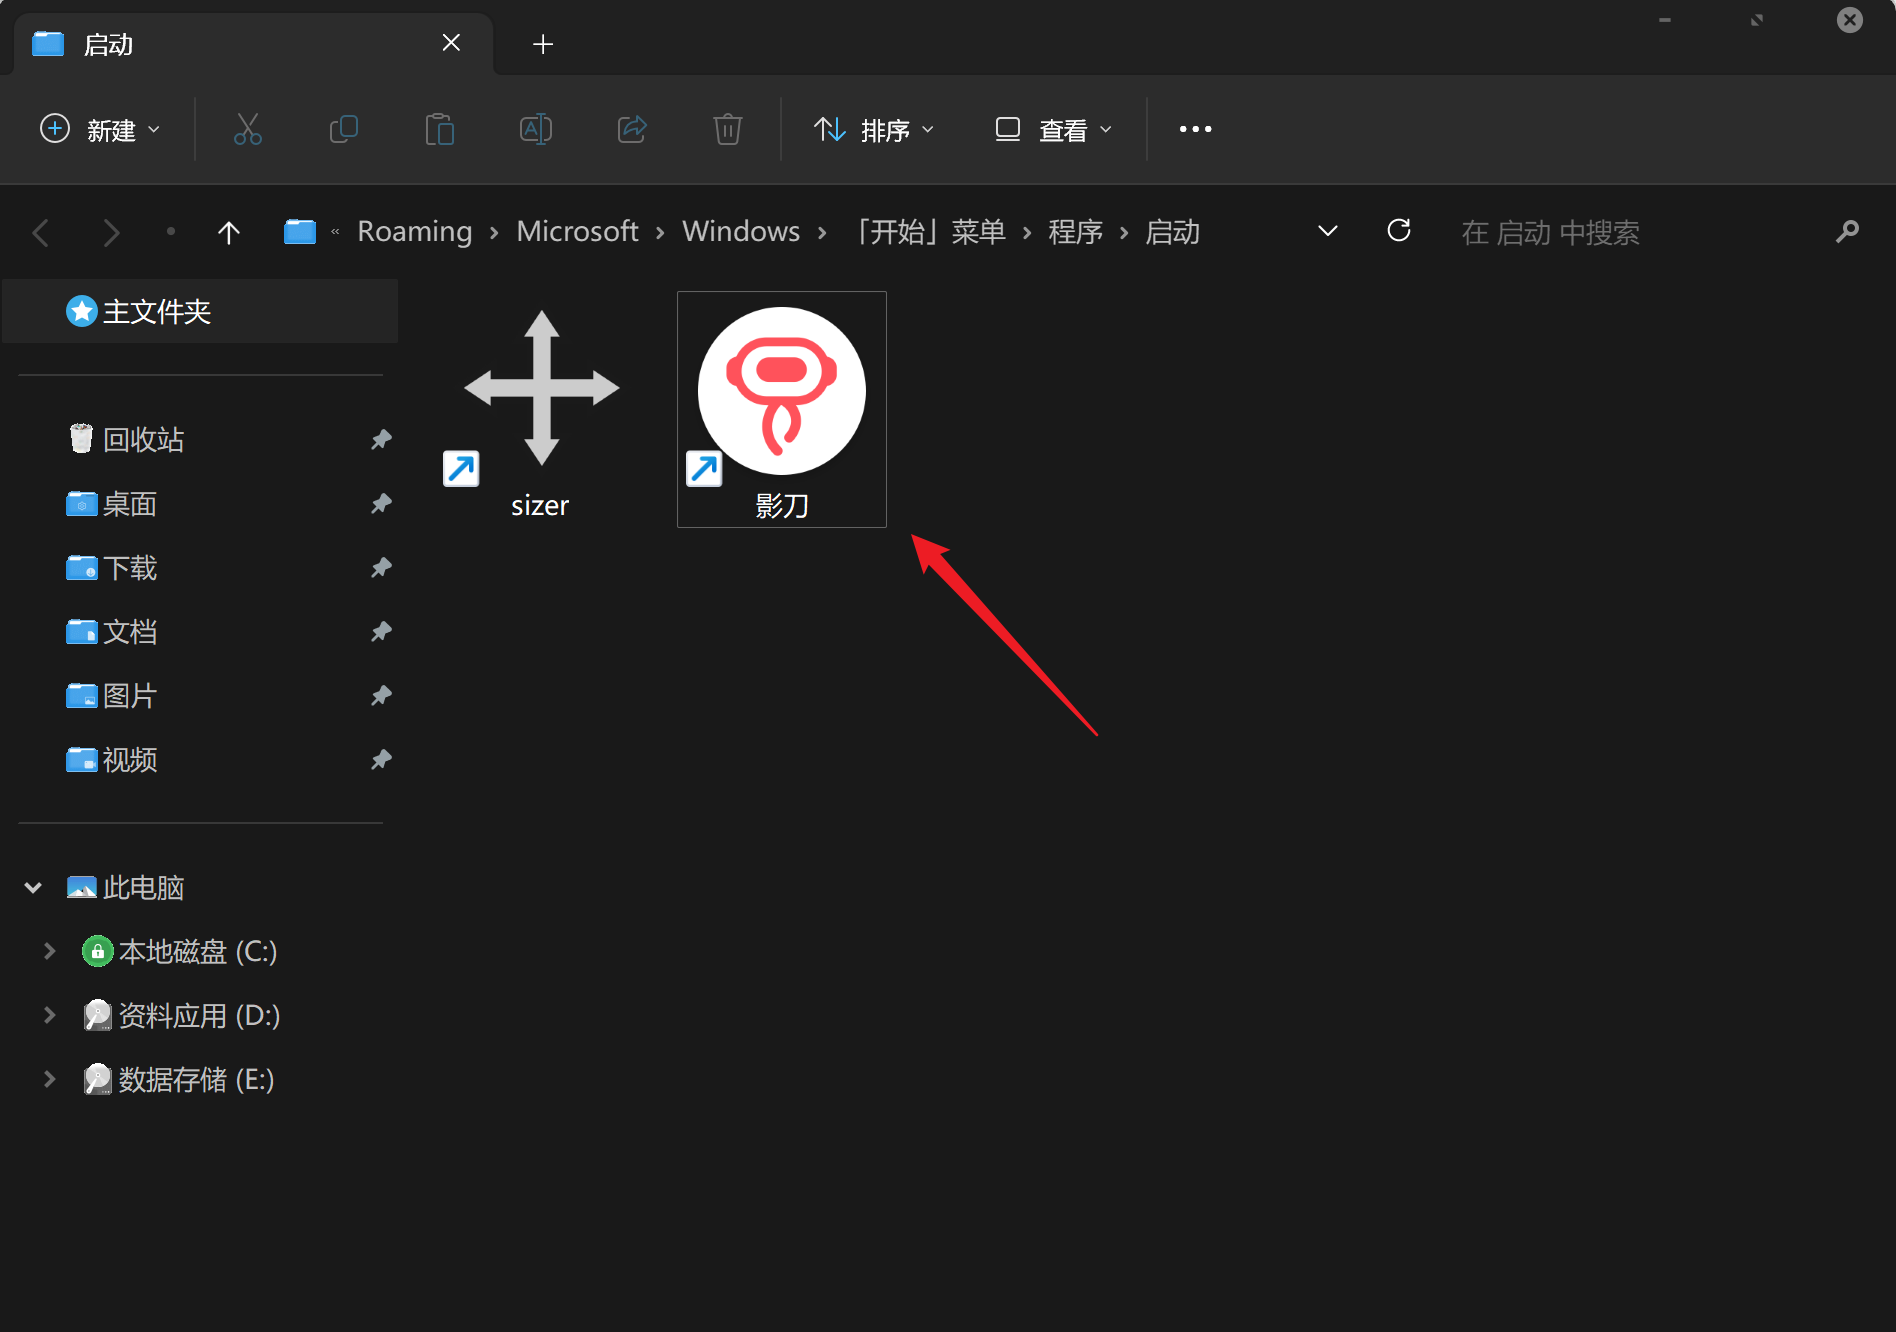Add a new tab
The height and width of the screenshot is (1332, 1896).
coord(543,44)
